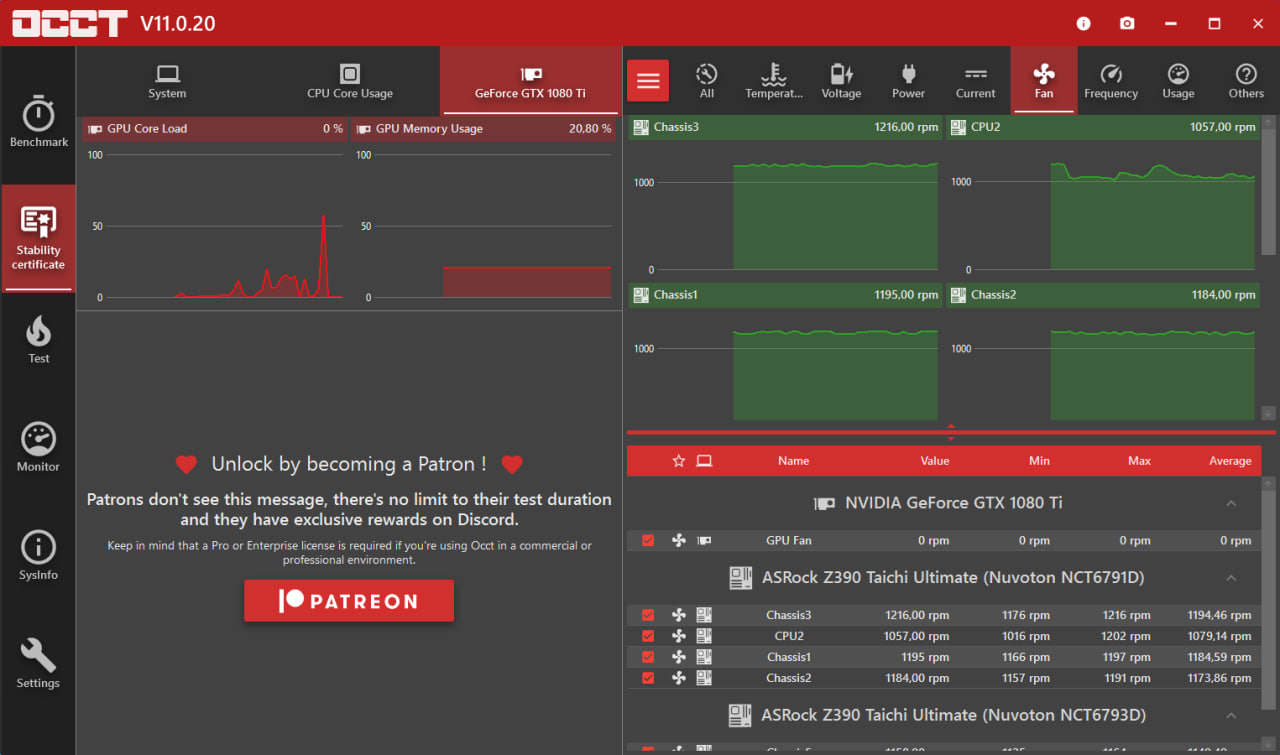This screenshot has height=755, width=1280.
Task: Click the motherboard icon in Chassis1 row
Action: 704,657
